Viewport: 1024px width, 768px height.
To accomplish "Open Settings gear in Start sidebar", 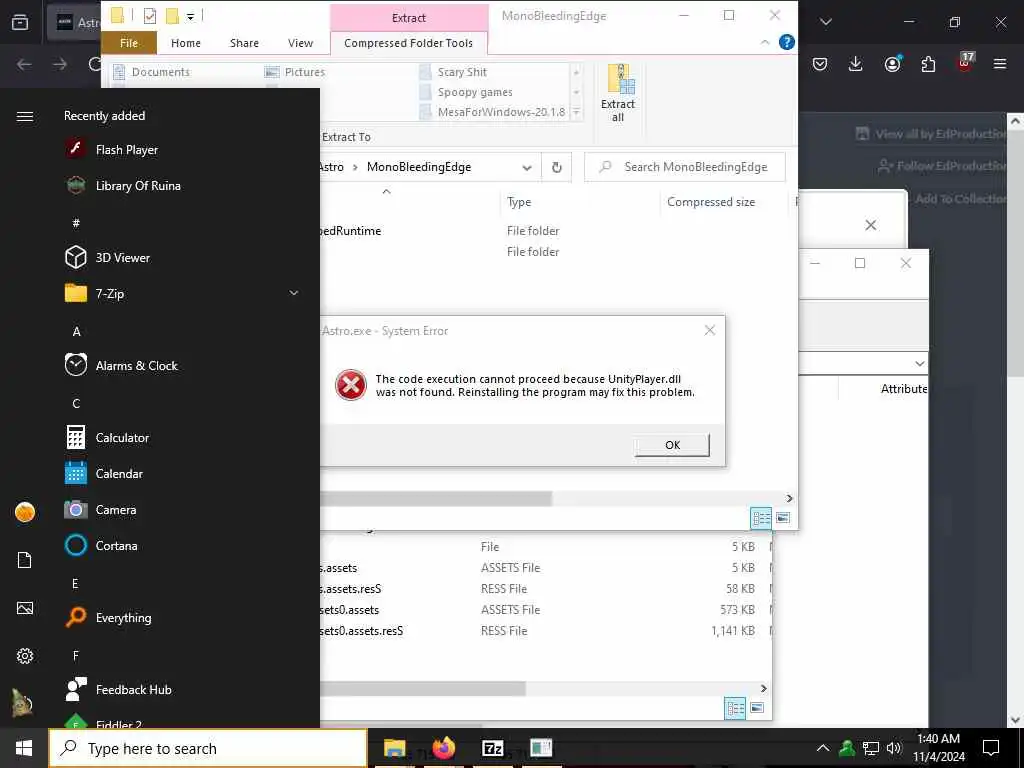I will point(25,656).
